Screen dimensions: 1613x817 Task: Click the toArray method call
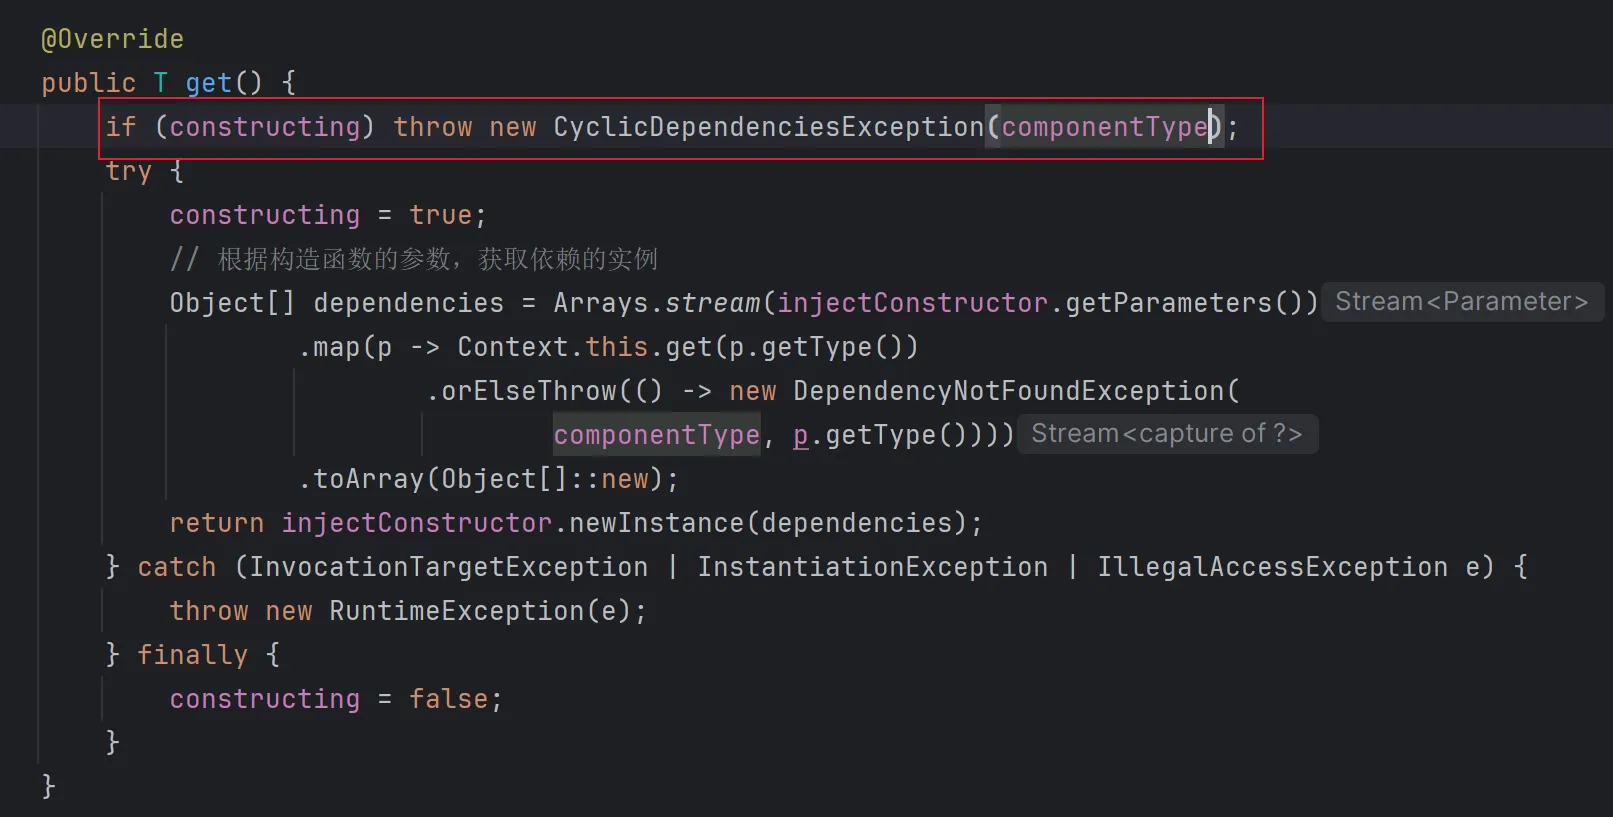point(369,479)
